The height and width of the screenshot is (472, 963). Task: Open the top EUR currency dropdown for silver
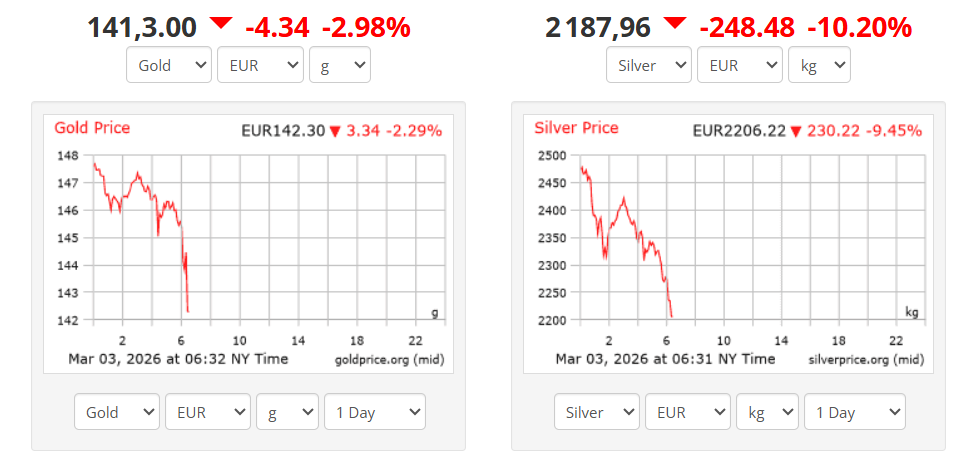(x=739, y=66)
